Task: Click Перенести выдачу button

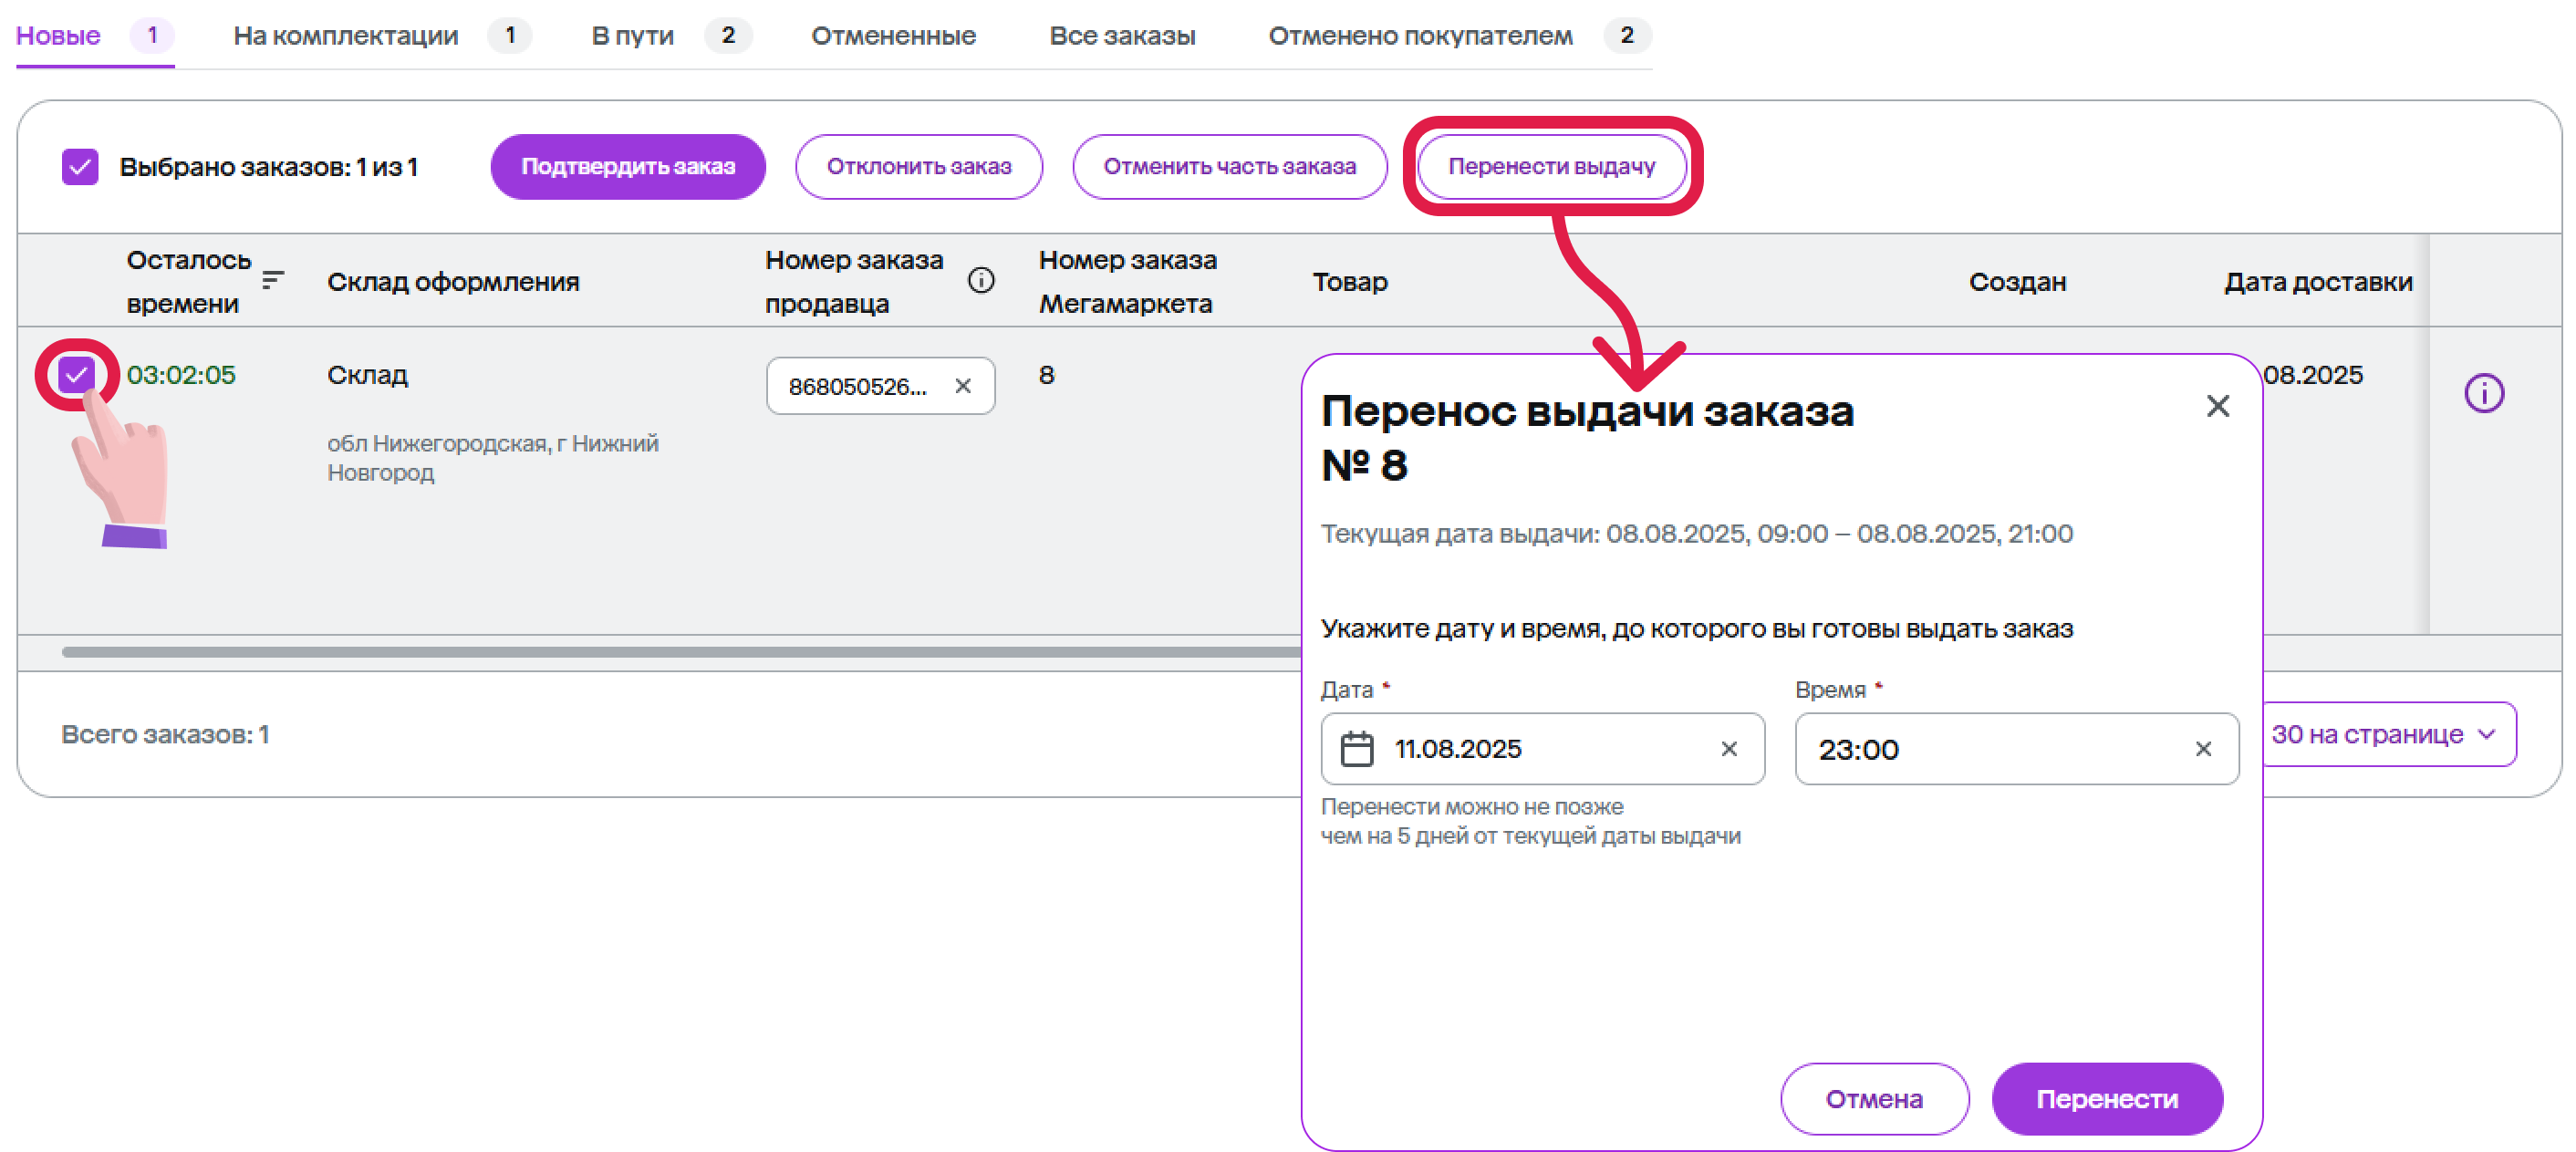Action: point(1552,166)
